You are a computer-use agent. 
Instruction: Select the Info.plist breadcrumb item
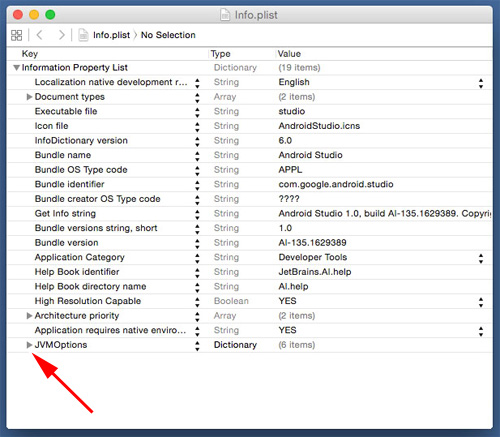(111, 35)
